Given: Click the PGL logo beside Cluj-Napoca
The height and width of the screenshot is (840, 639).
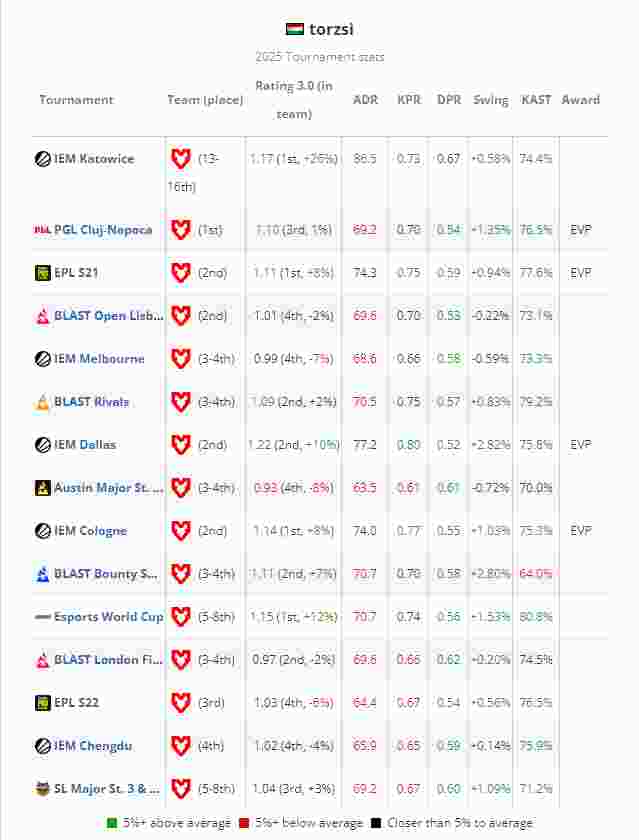Looking at the screenshot, I should coord(42,230).
